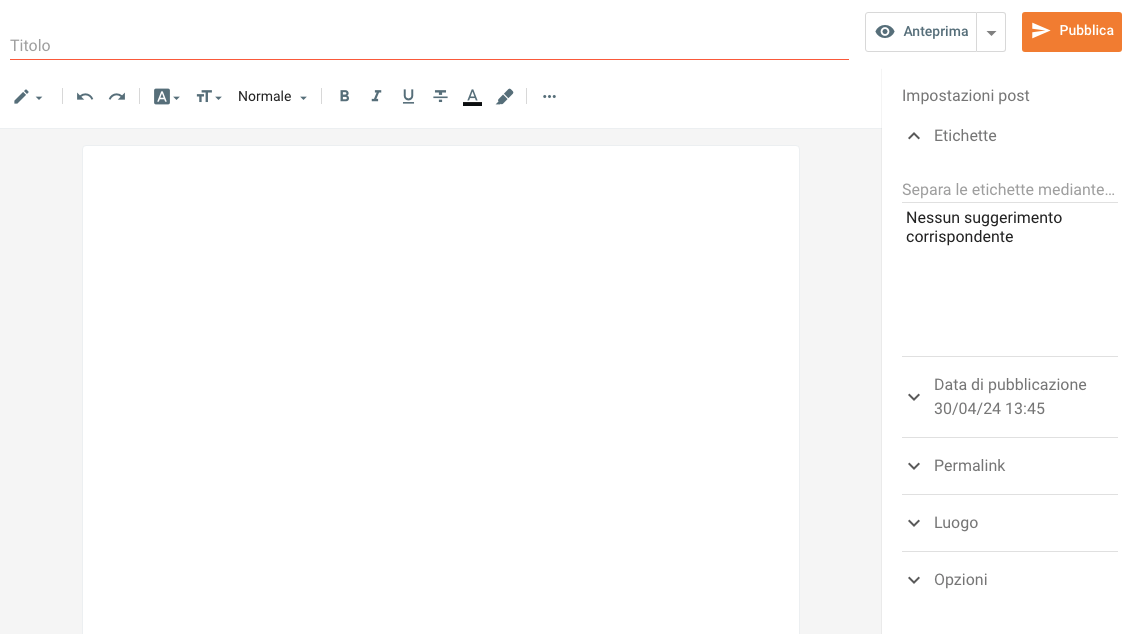Image resolution: width=1135 pixels, height=634 pixels.
Task: Click the paper plane icon in Pubblica
Action: click(1040, 30)
